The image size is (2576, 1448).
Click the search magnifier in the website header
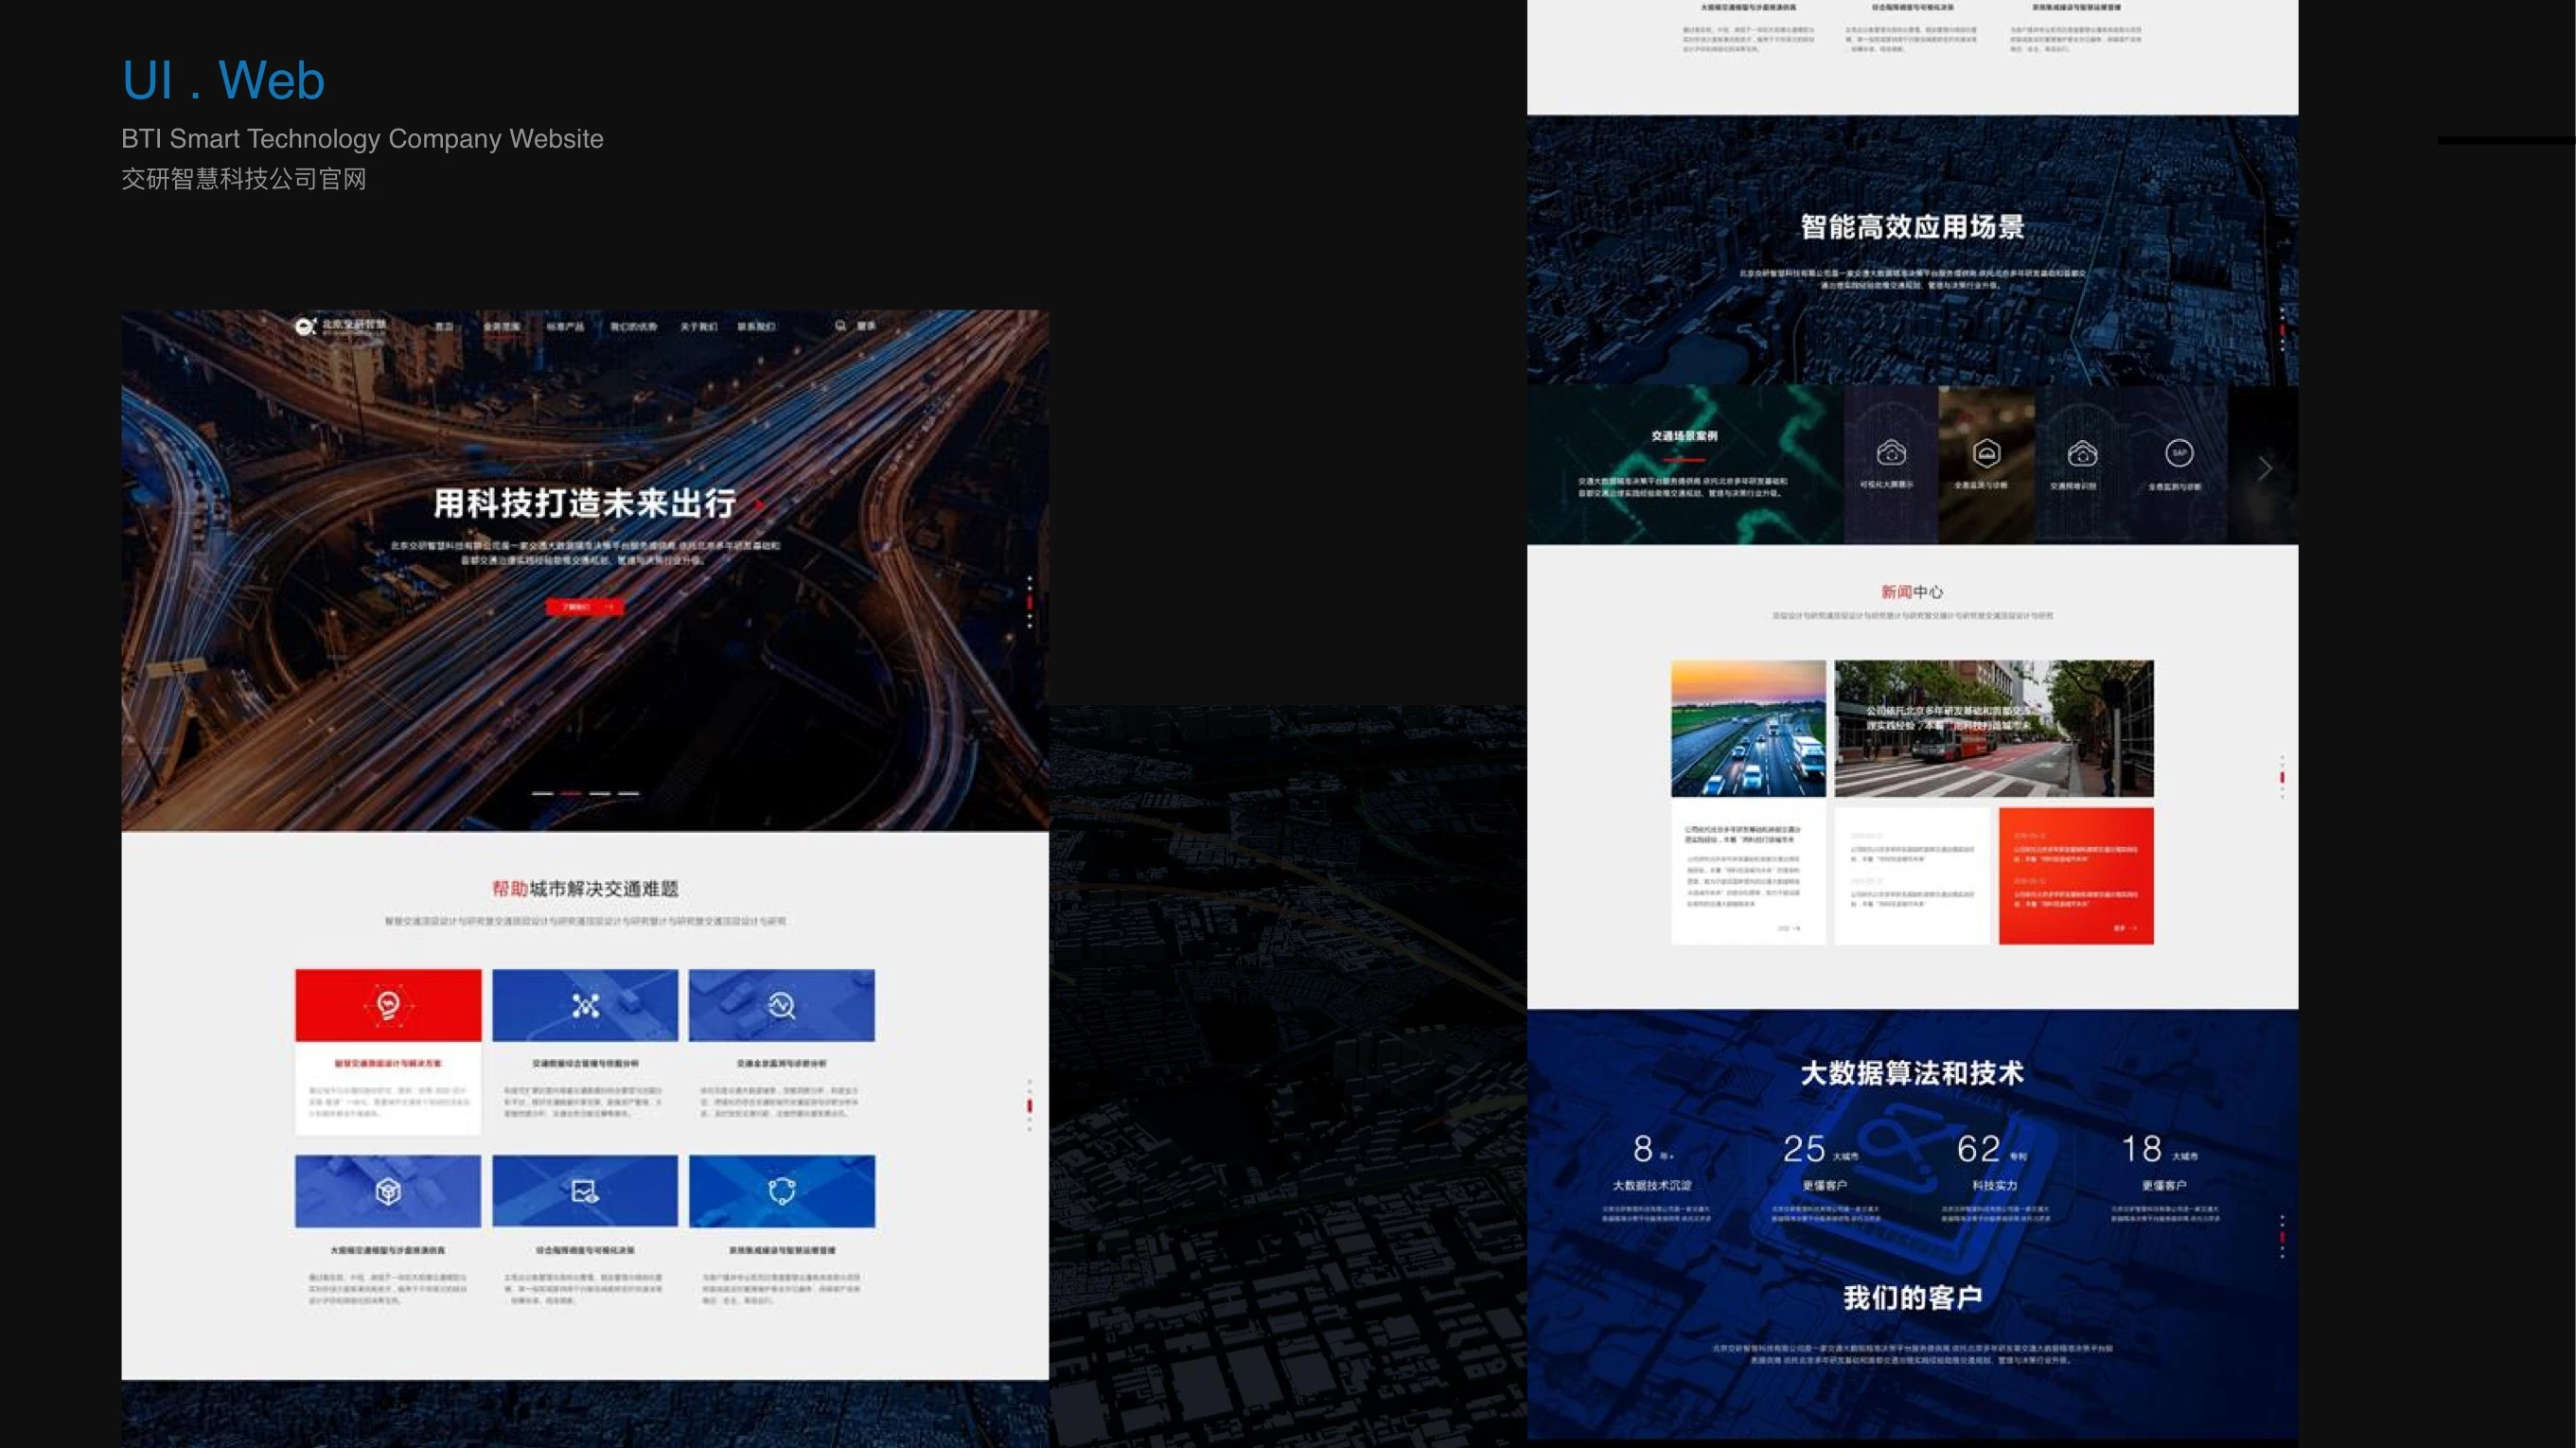click(x=840, y=326)
